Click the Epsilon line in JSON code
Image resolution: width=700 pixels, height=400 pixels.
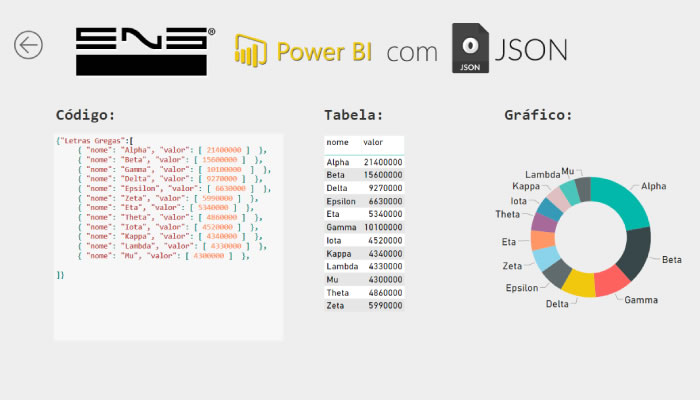[174, 188]
